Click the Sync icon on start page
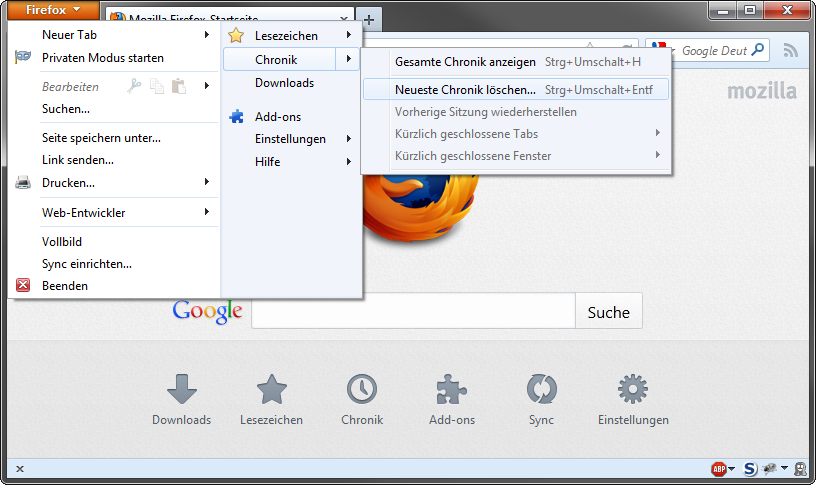This screenshot has height=485, width=816. click(x=541, y=389)
